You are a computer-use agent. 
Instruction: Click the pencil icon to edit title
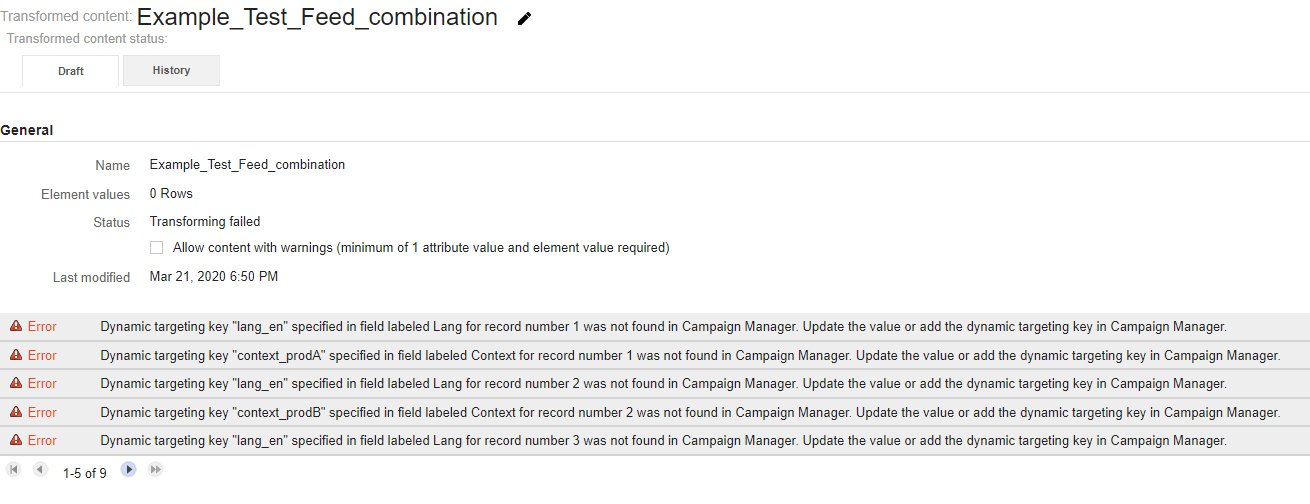524,19
